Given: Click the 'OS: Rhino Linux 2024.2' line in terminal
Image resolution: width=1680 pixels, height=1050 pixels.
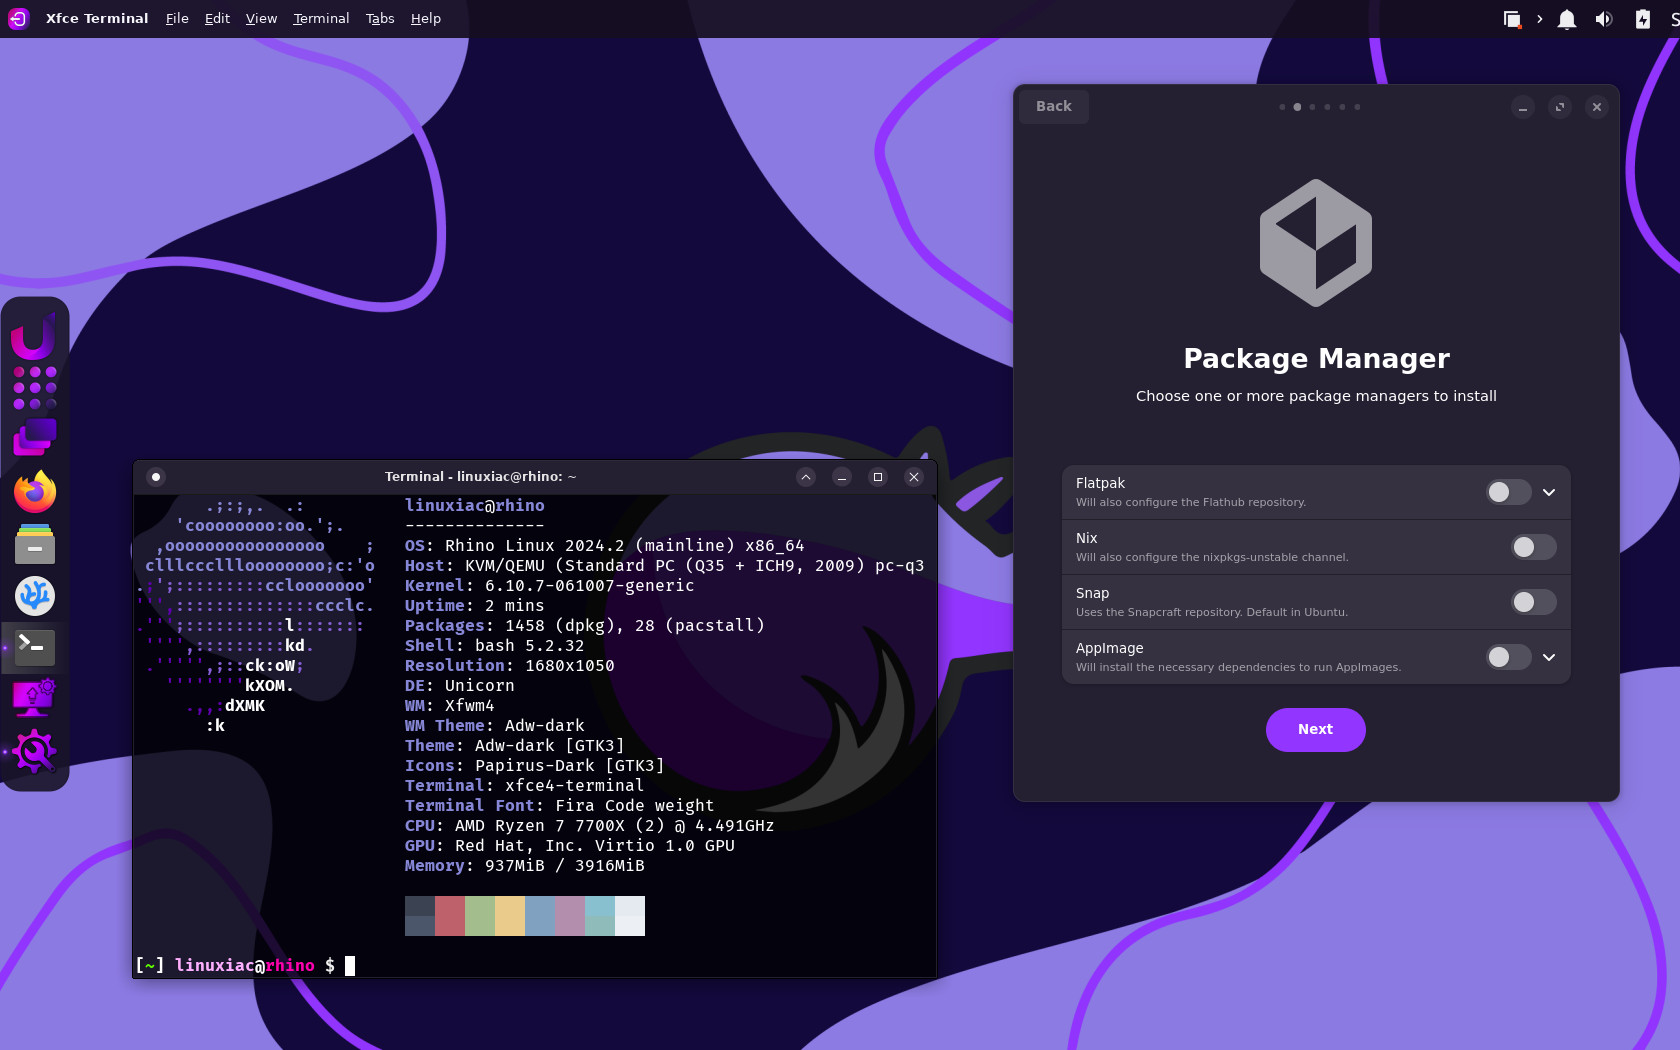Looking at the screenshot, I should click(x=604, y=546).
